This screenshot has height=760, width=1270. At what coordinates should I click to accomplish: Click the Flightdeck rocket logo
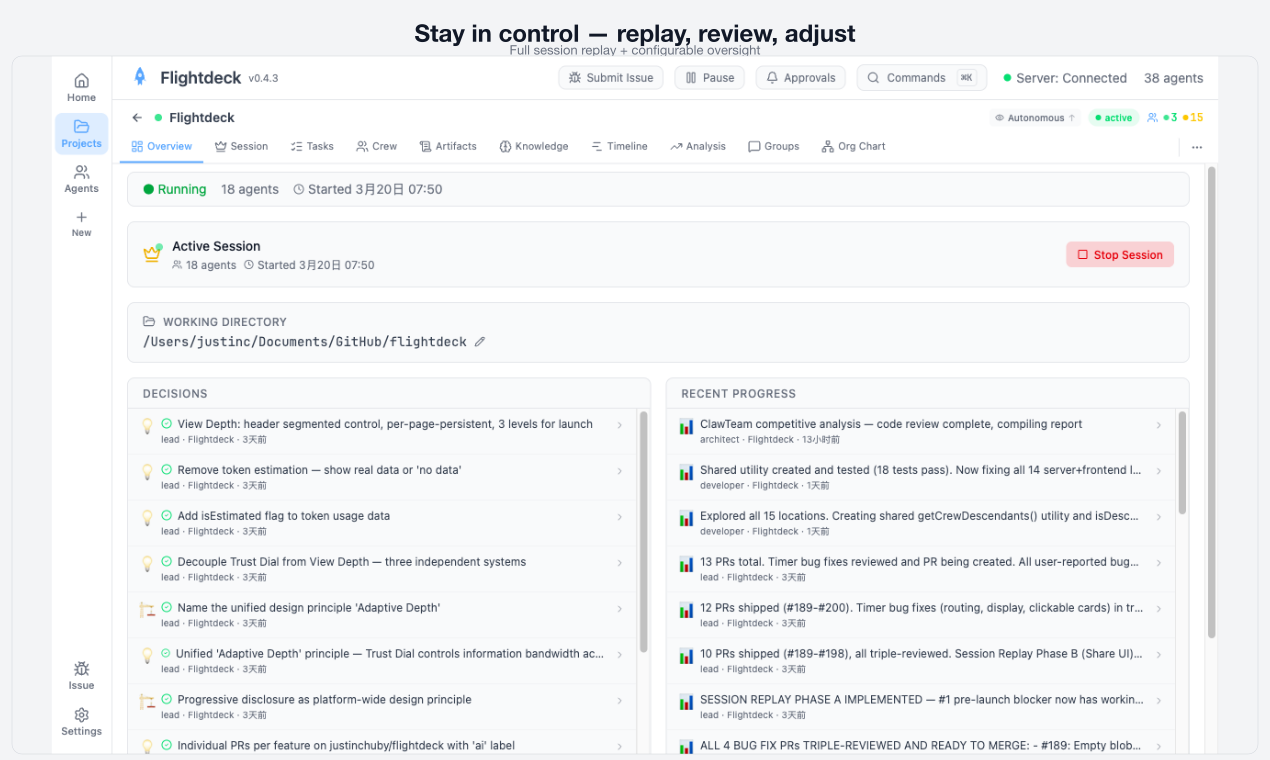[140, 77]
